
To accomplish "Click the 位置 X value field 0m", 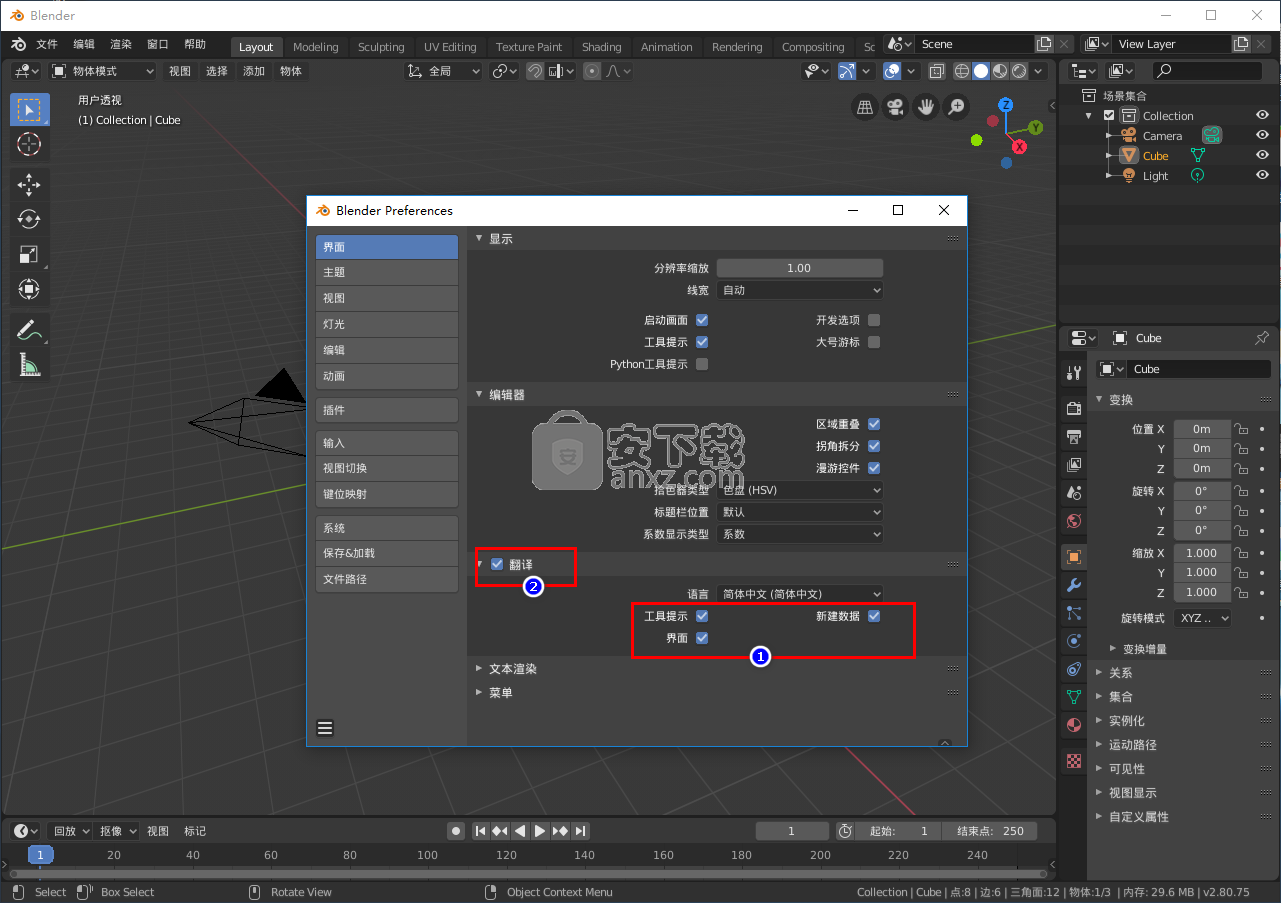I will pyautogui.click(x=1201, y=429).
